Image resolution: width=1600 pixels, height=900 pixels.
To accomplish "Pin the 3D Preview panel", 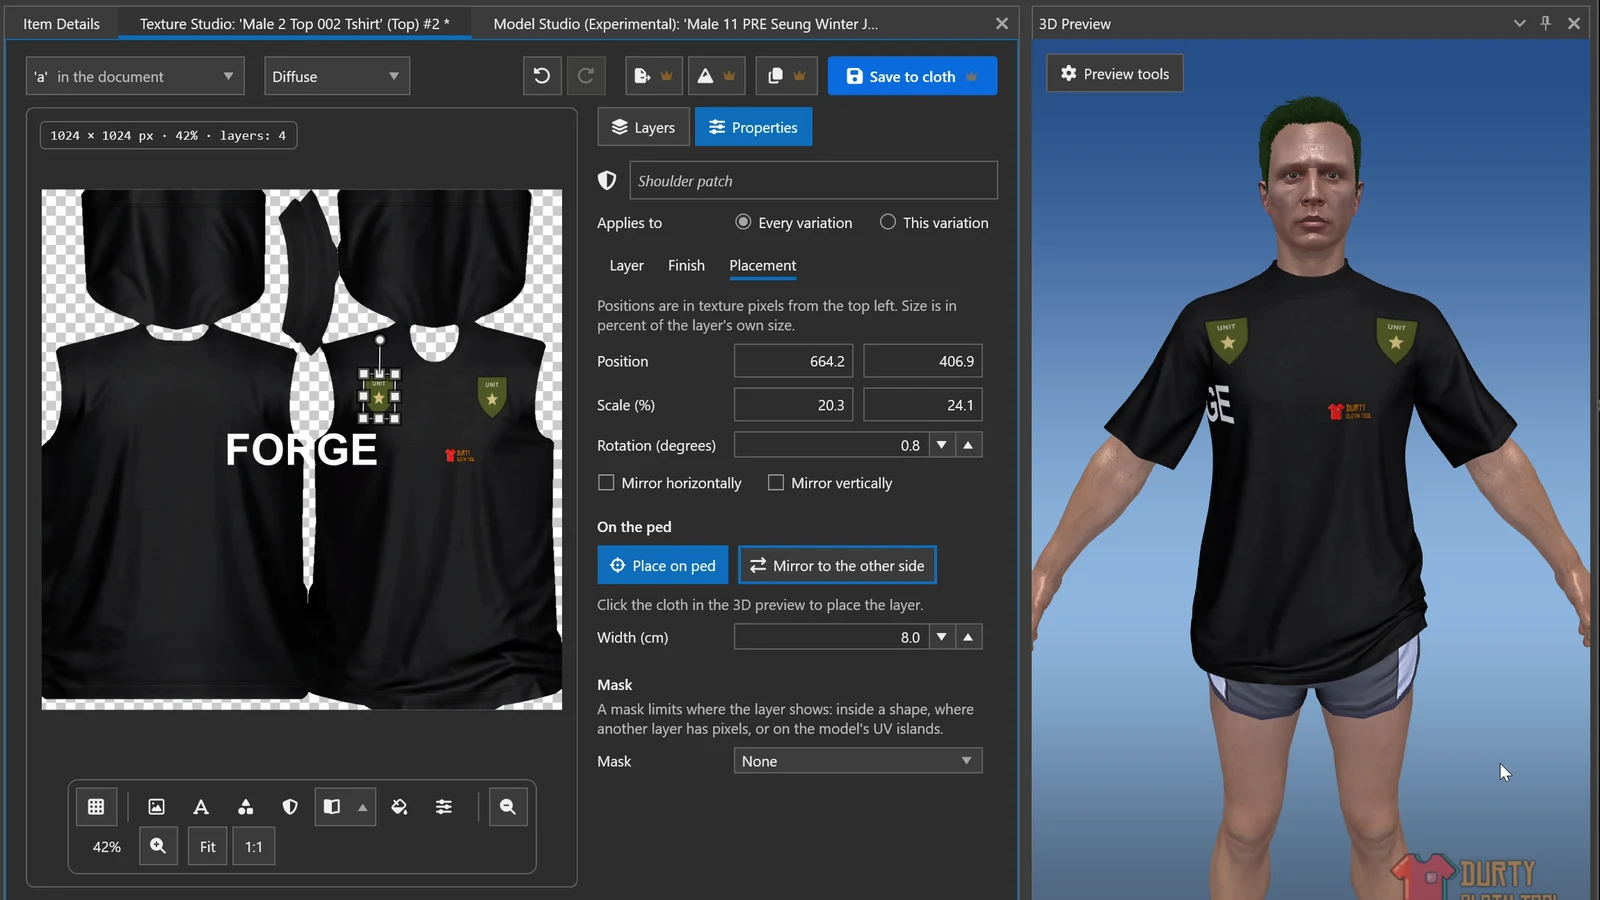I will pyautogui.click(x=1545, y=23).
